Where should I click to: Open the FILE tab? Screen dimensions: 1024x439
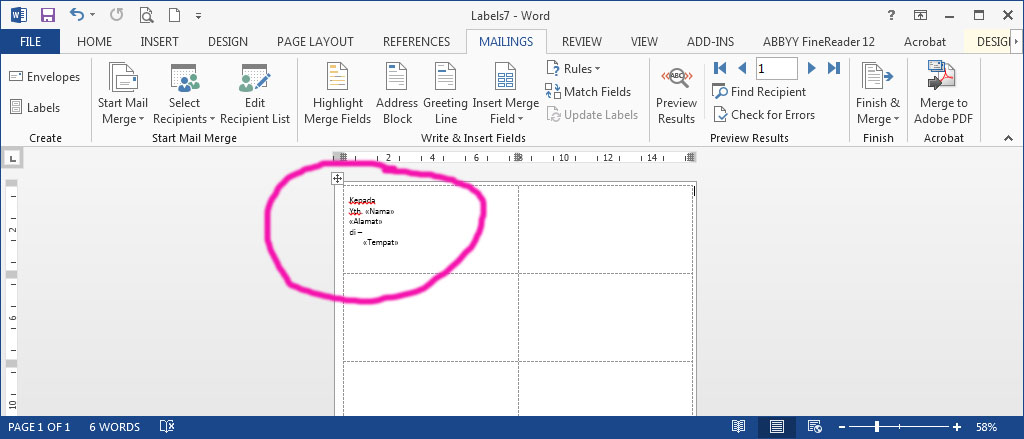tap(30, 42)
